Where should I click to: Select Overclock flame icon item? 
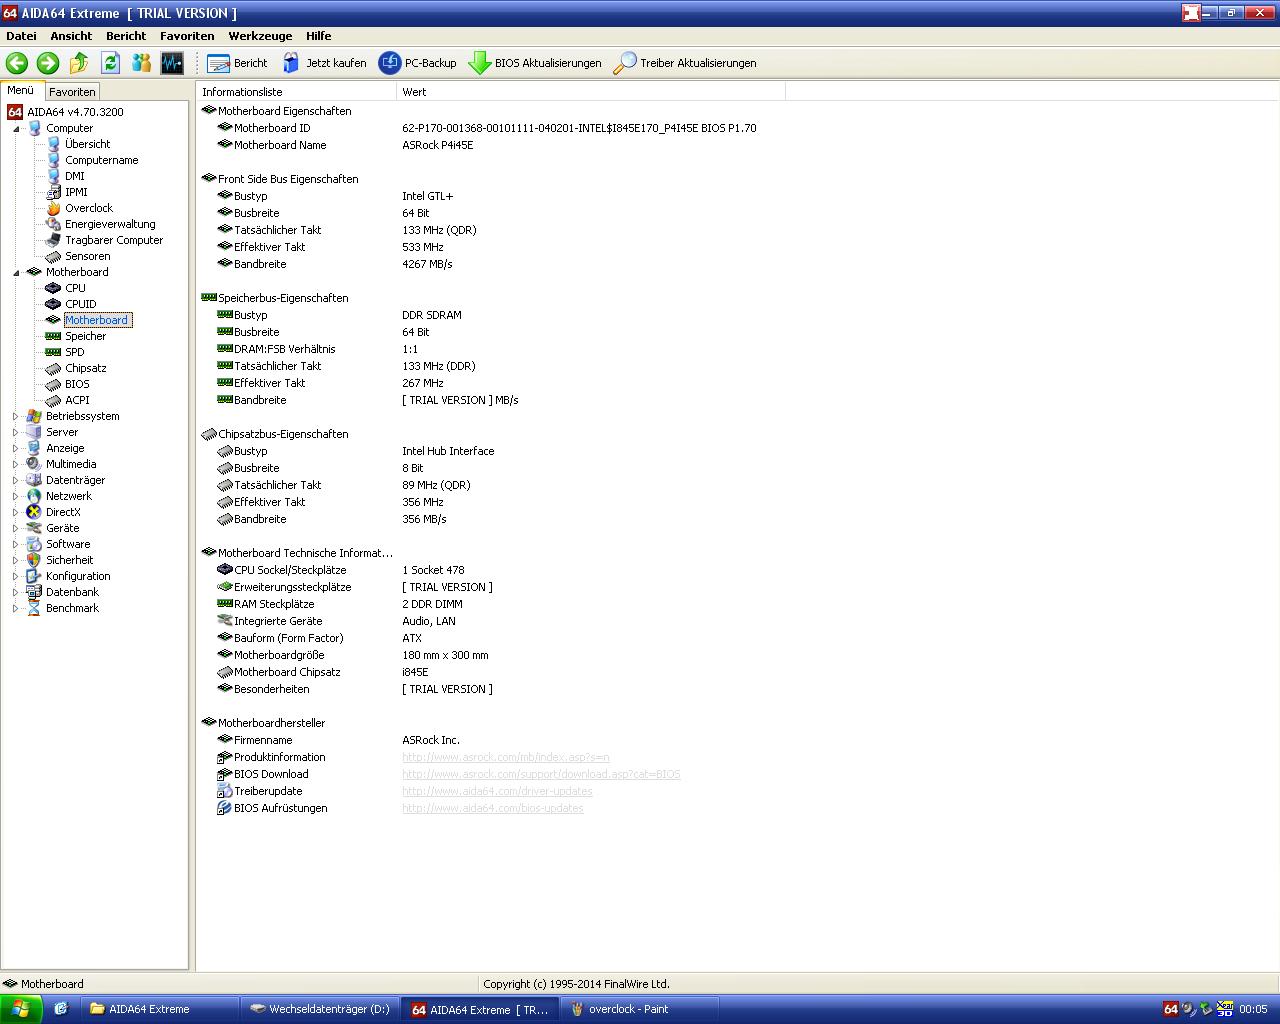[54, 208]
